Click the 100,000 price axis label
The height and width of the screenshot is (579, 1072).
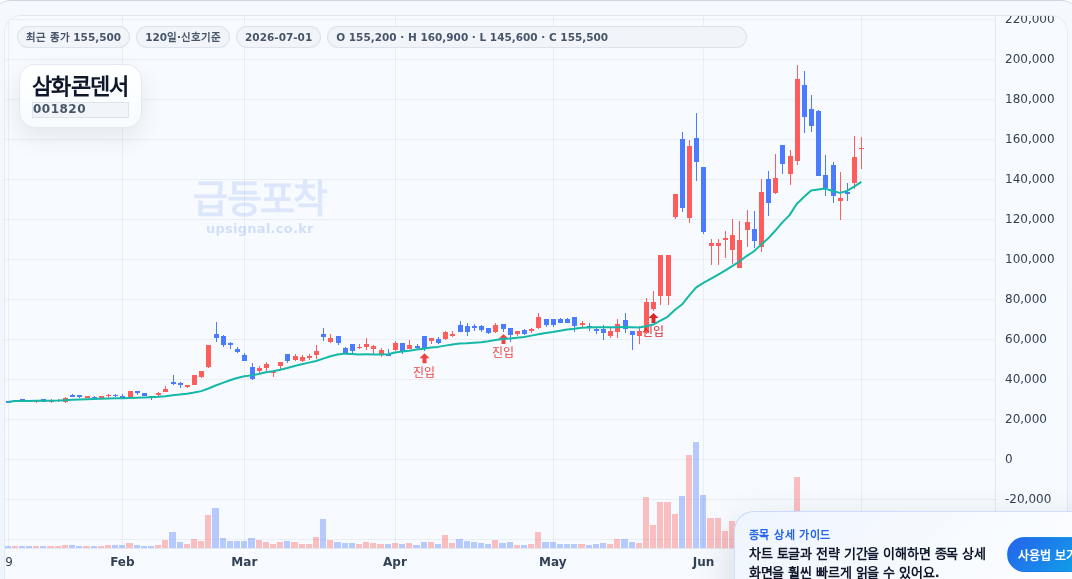1030,258
